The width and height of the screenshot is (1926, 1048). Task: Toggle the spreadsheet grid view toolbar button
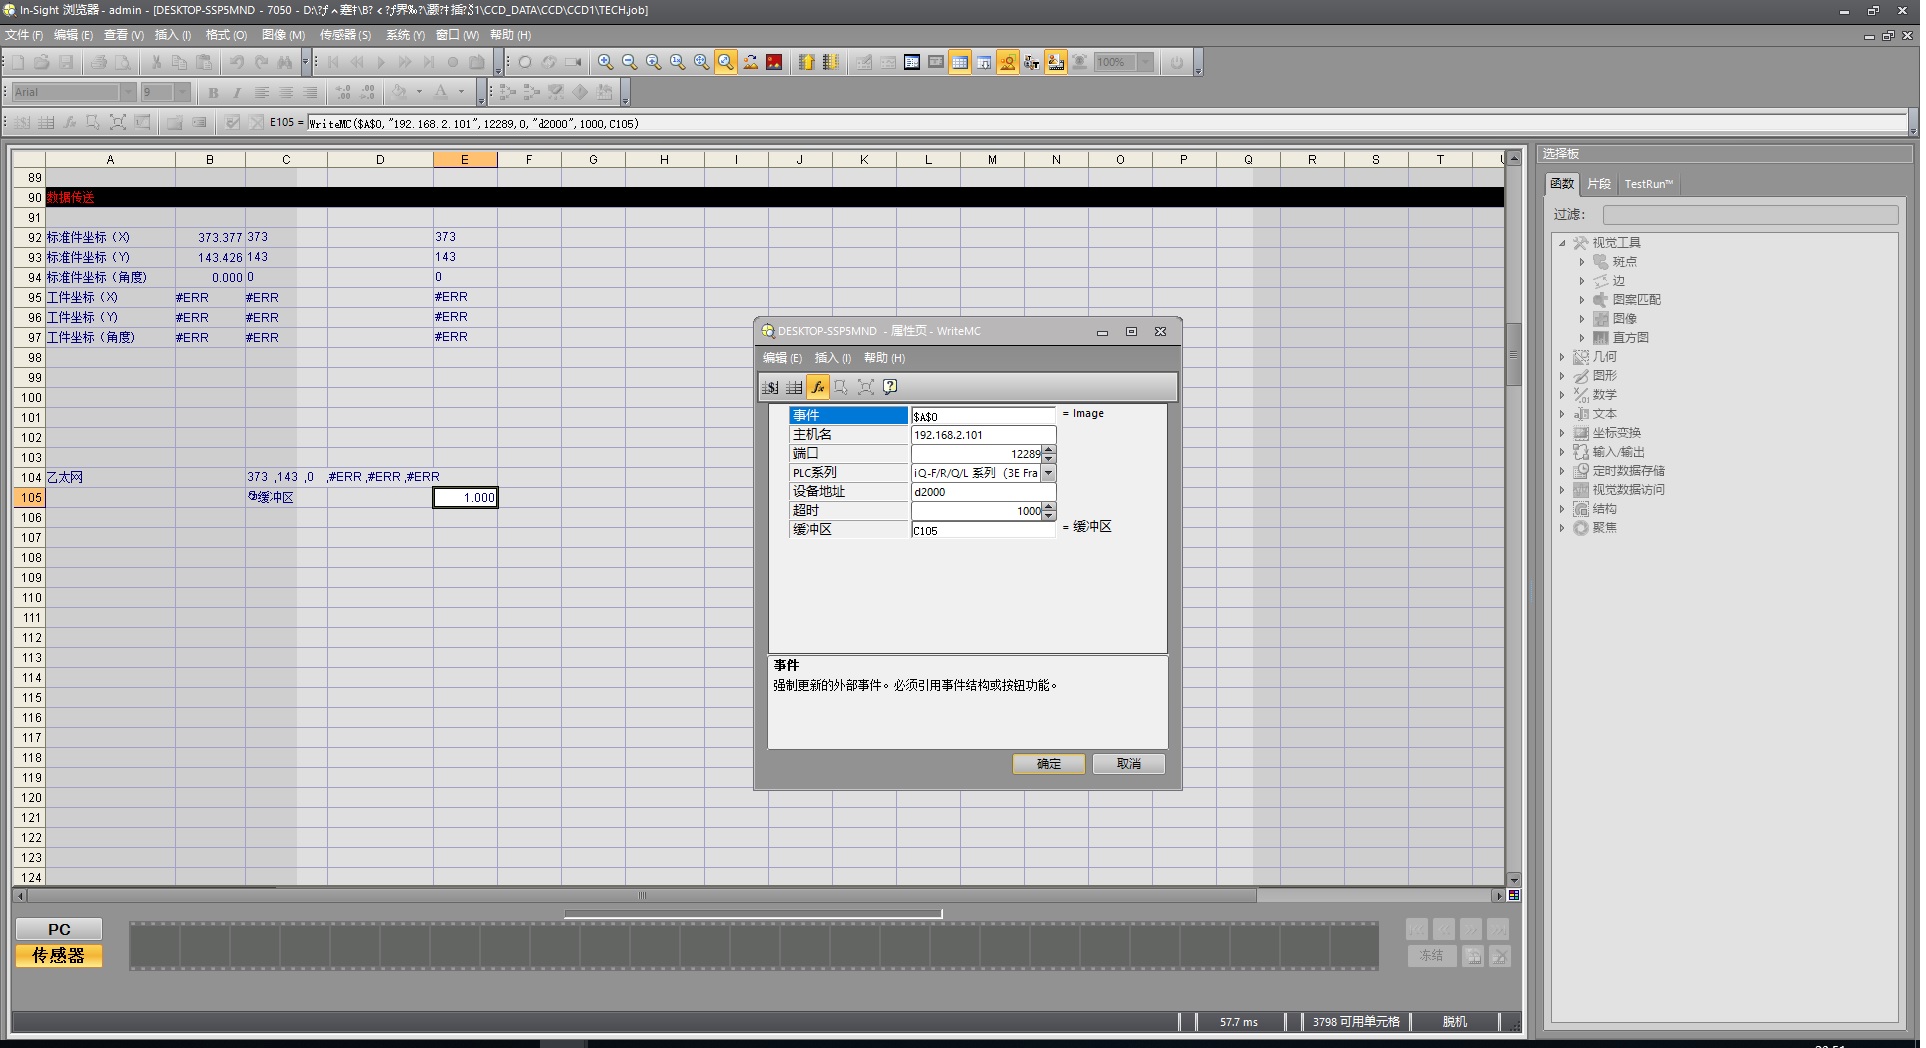click(x=960, y=62)
